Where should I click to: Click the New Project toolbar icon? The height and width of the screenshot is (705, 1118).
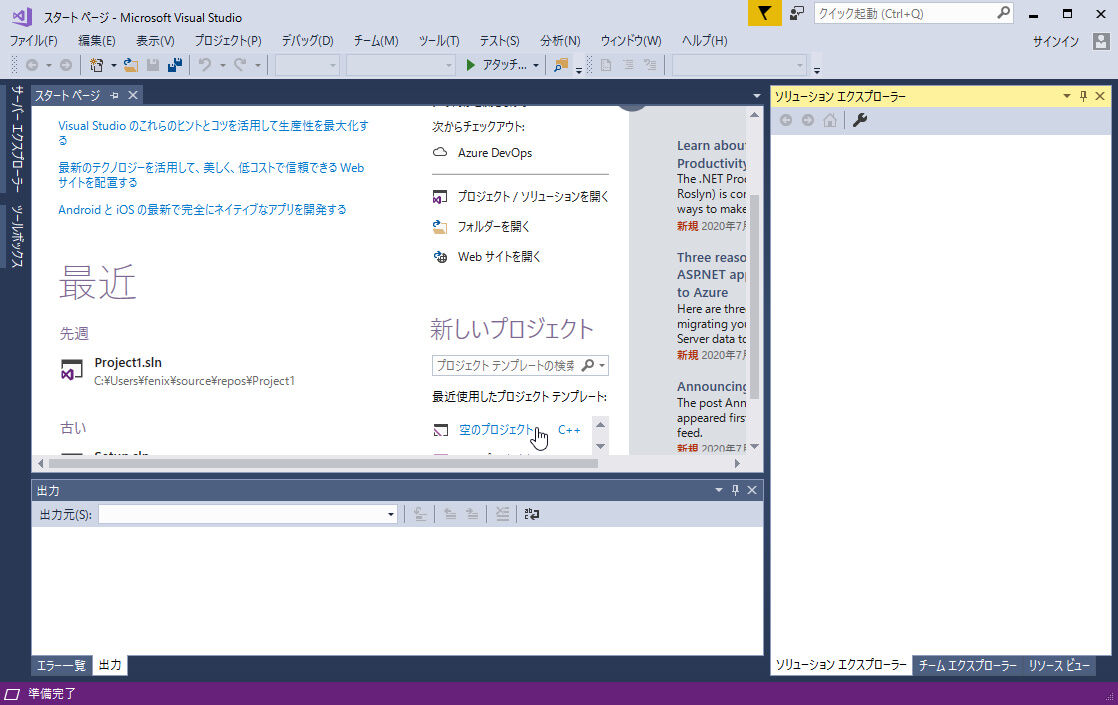(96, 65)
